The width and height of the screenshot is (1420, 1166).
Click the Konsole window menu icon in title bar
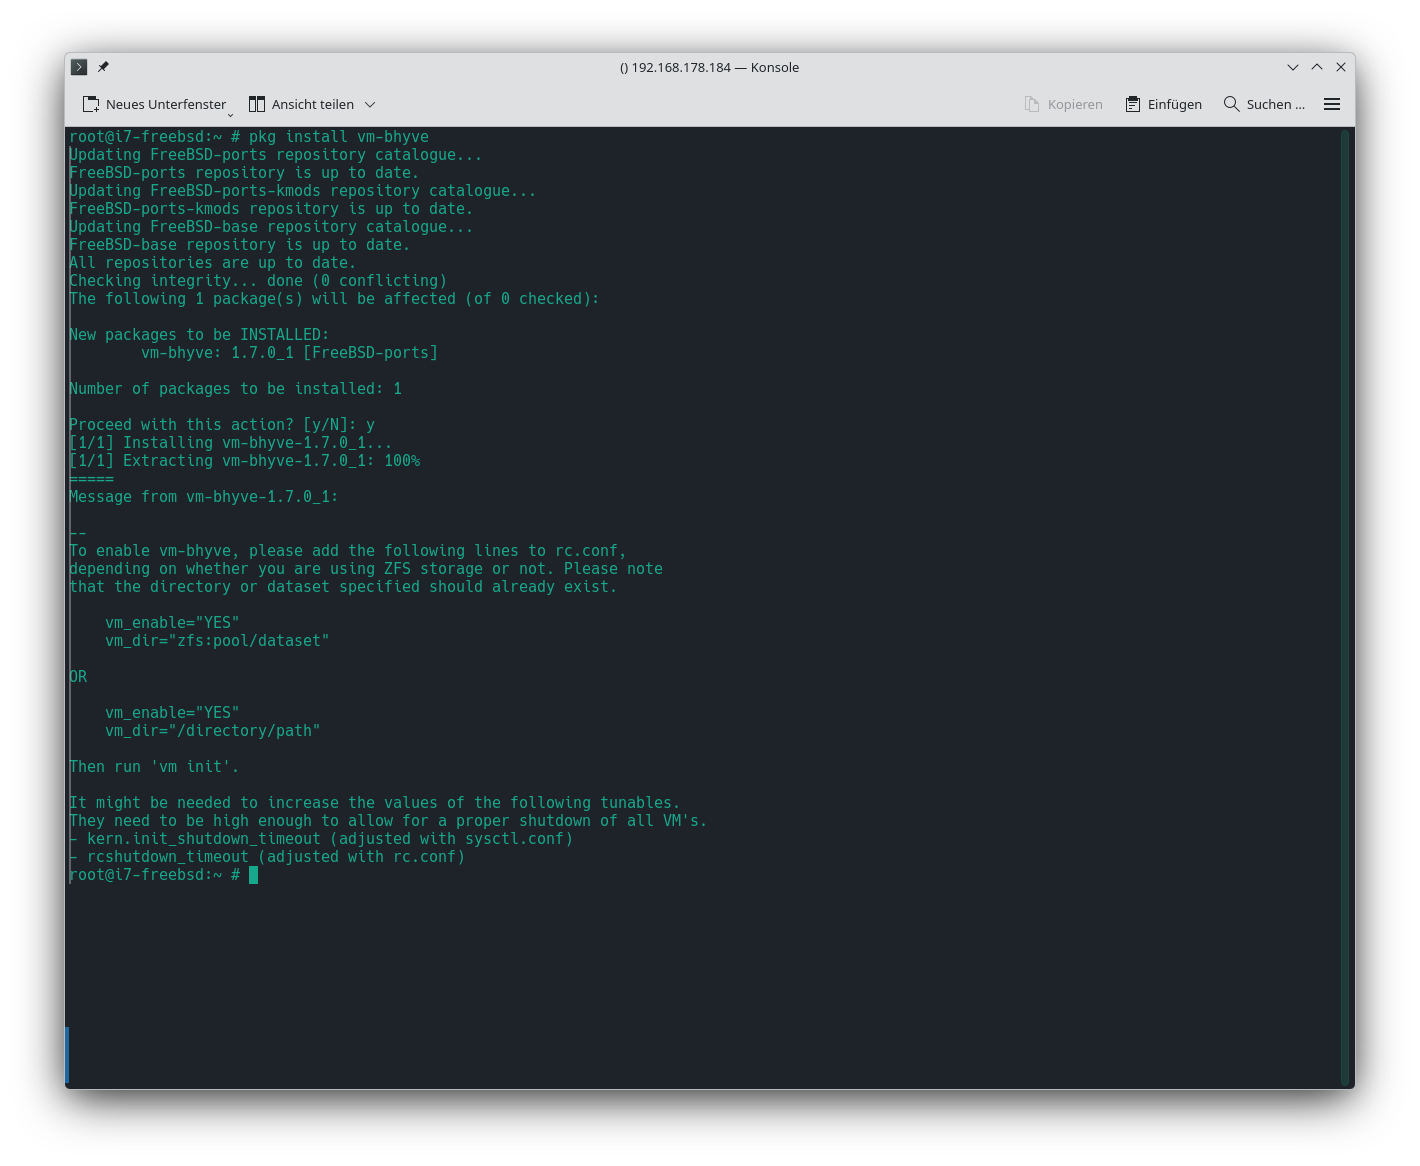pyautogui.click(x=79, y=67)
